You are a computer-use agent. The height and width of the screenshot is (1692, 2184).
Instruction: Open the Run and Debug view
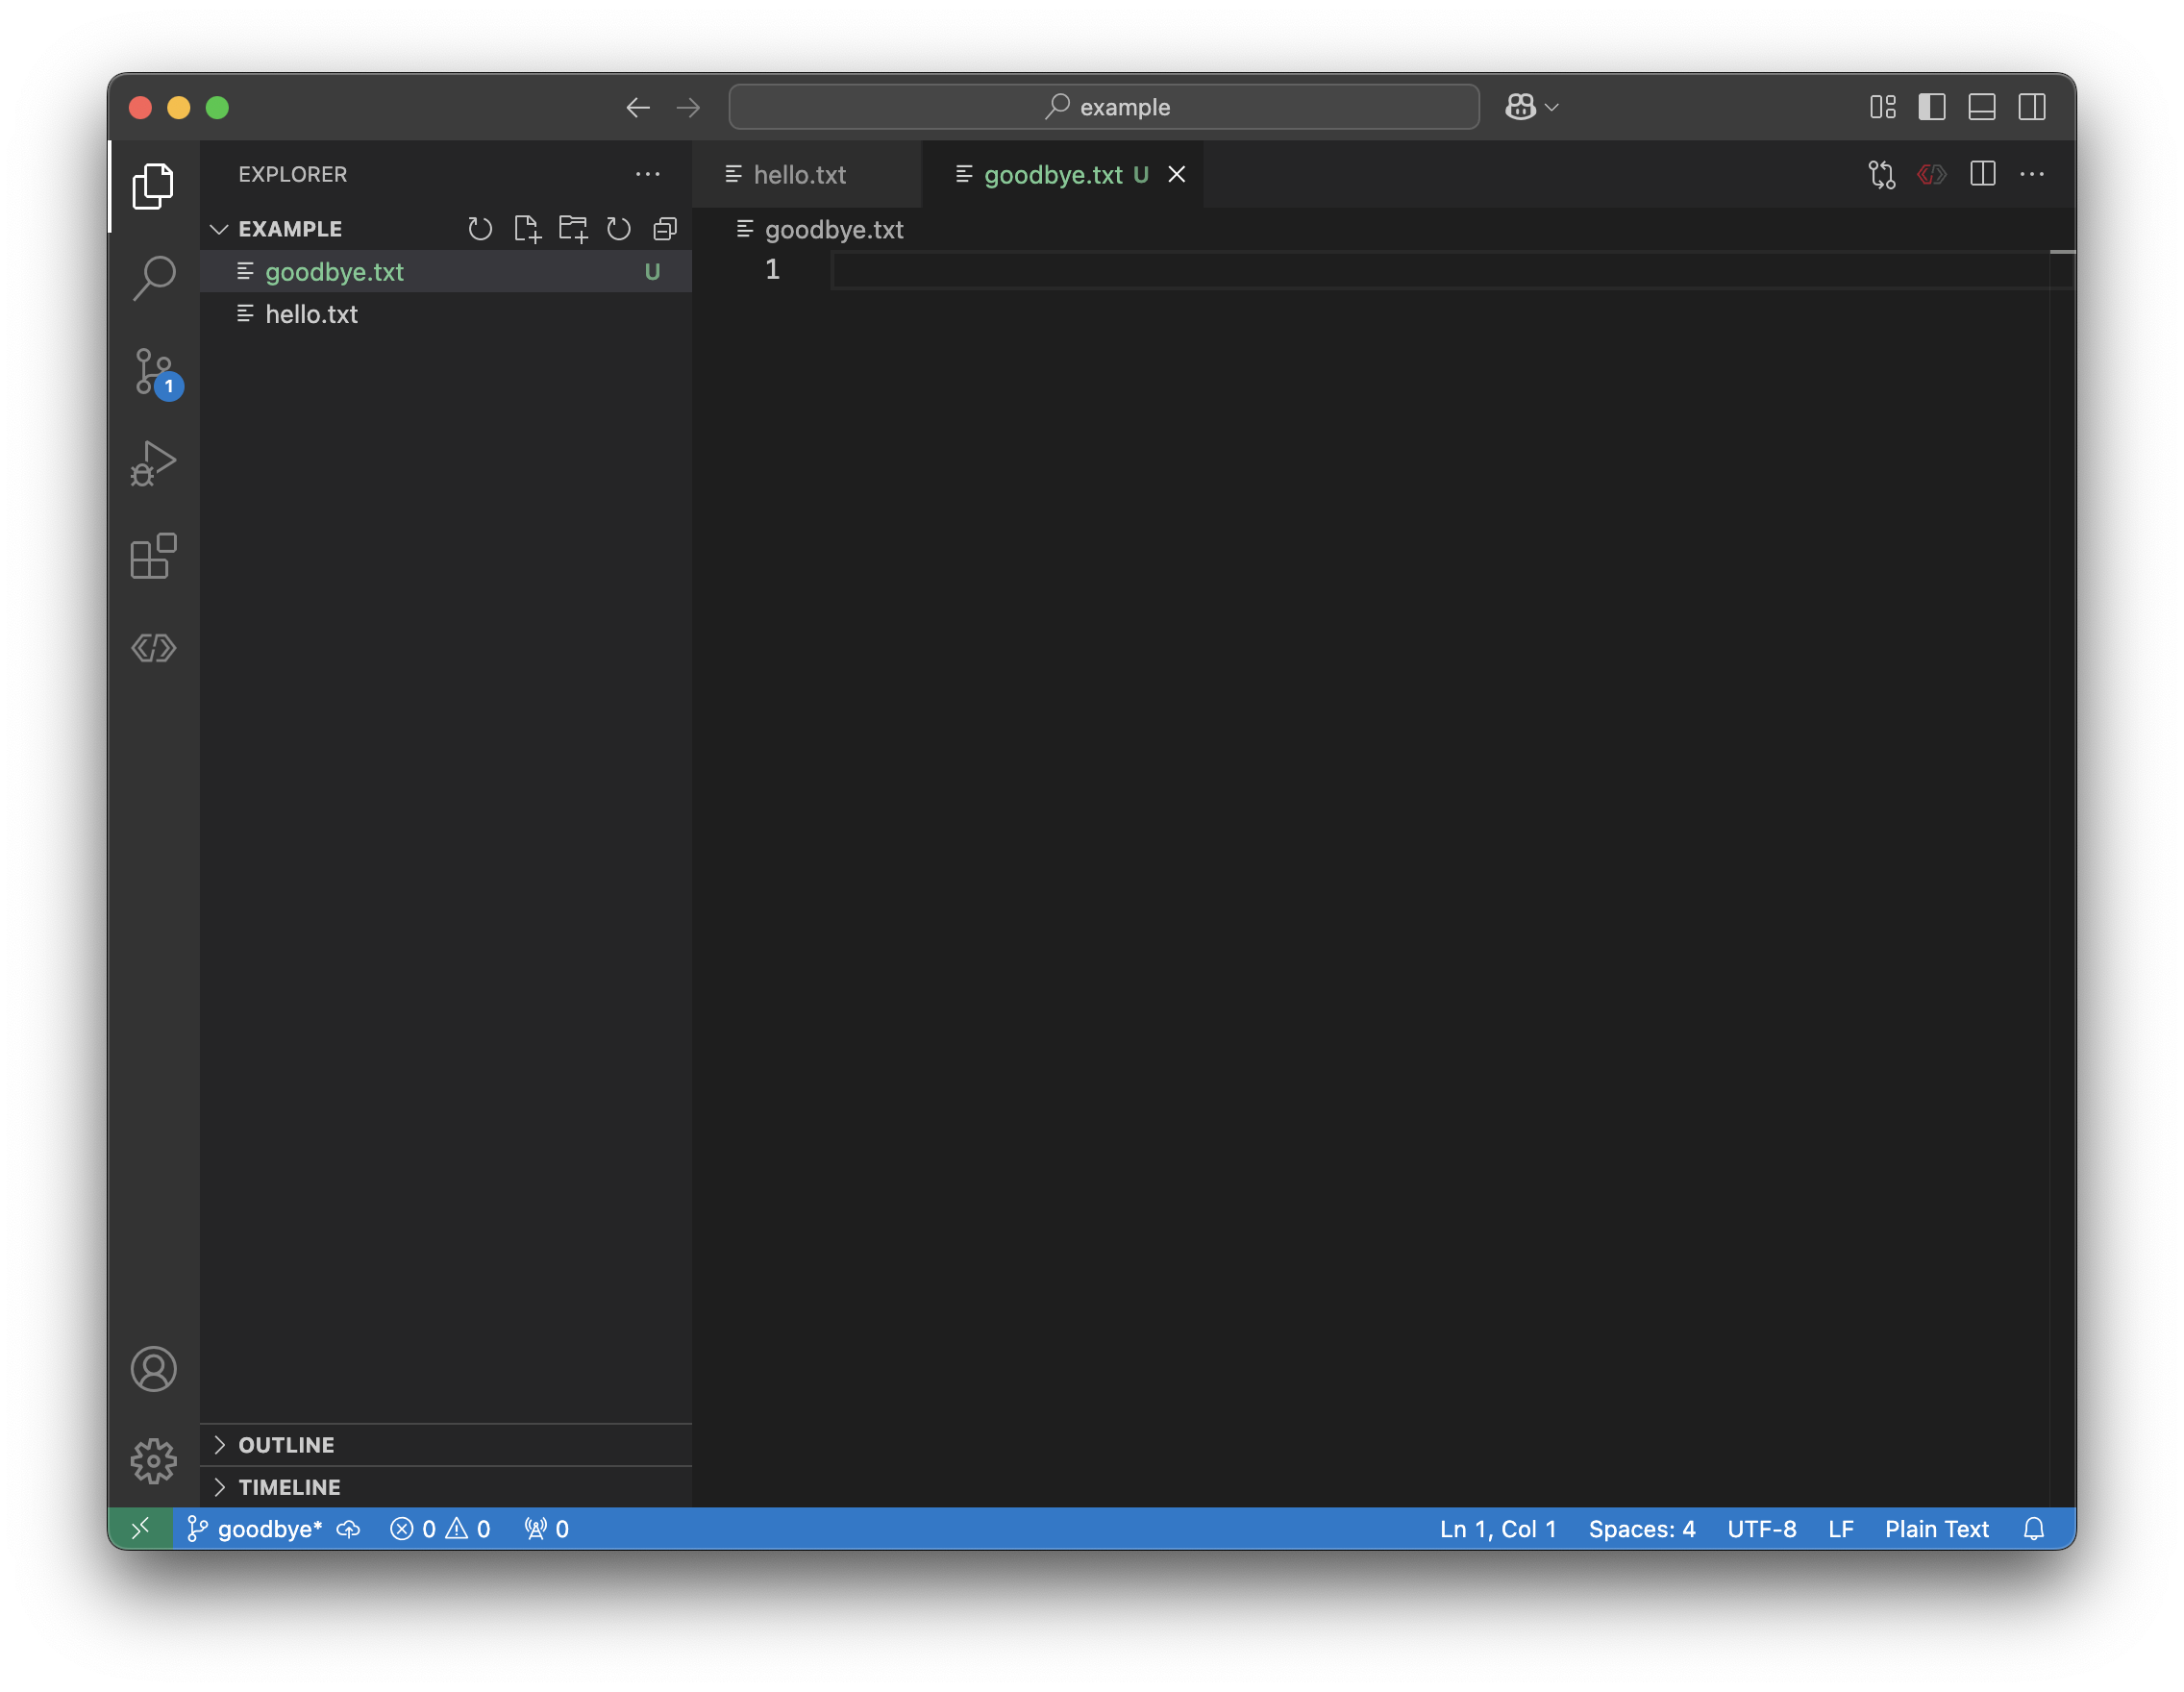point(153,464)
